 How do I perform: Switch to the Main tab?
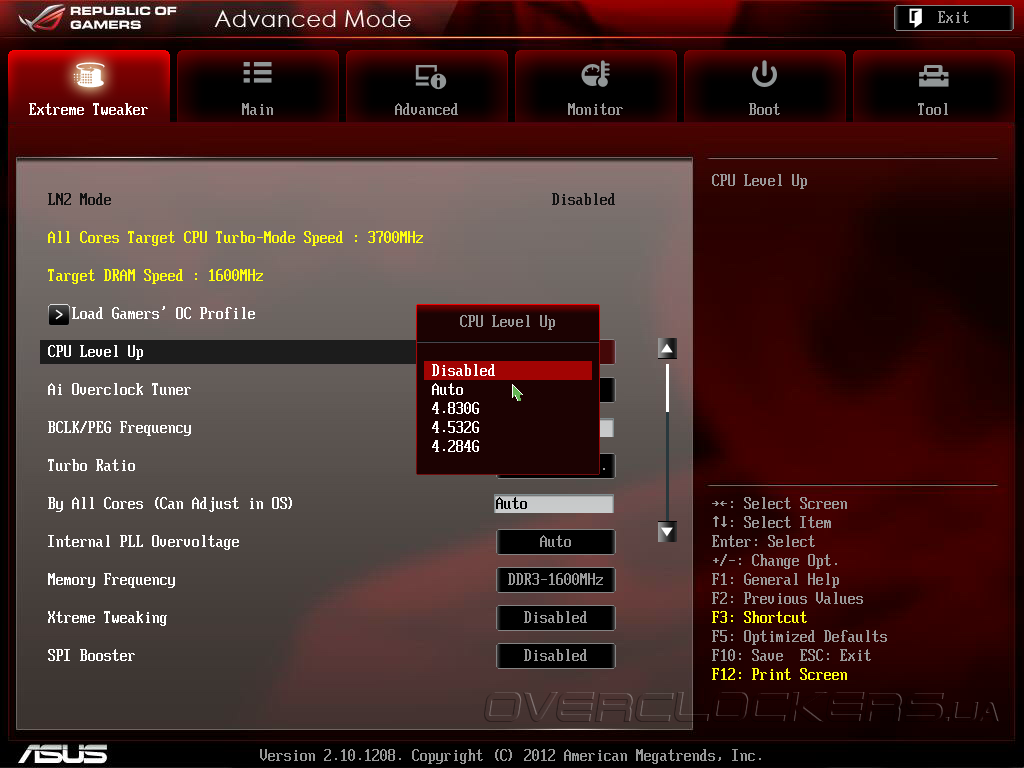257,86
